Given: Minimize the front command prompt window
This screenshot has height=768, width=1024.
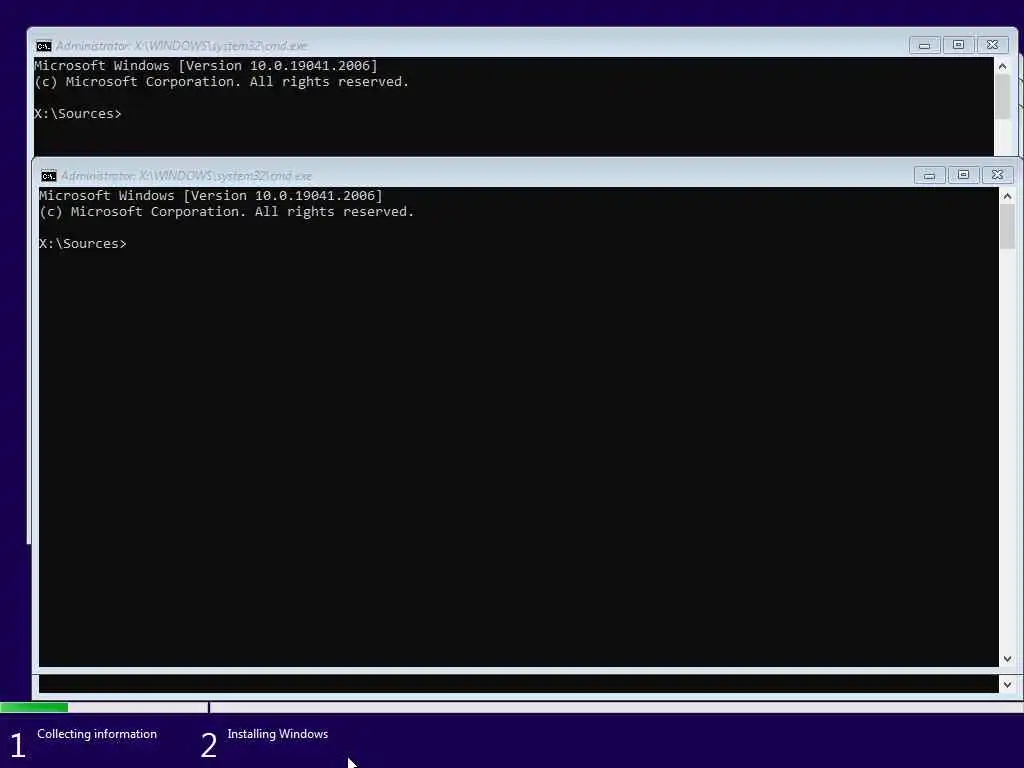Looking at the screenshot, I should 929,175.
